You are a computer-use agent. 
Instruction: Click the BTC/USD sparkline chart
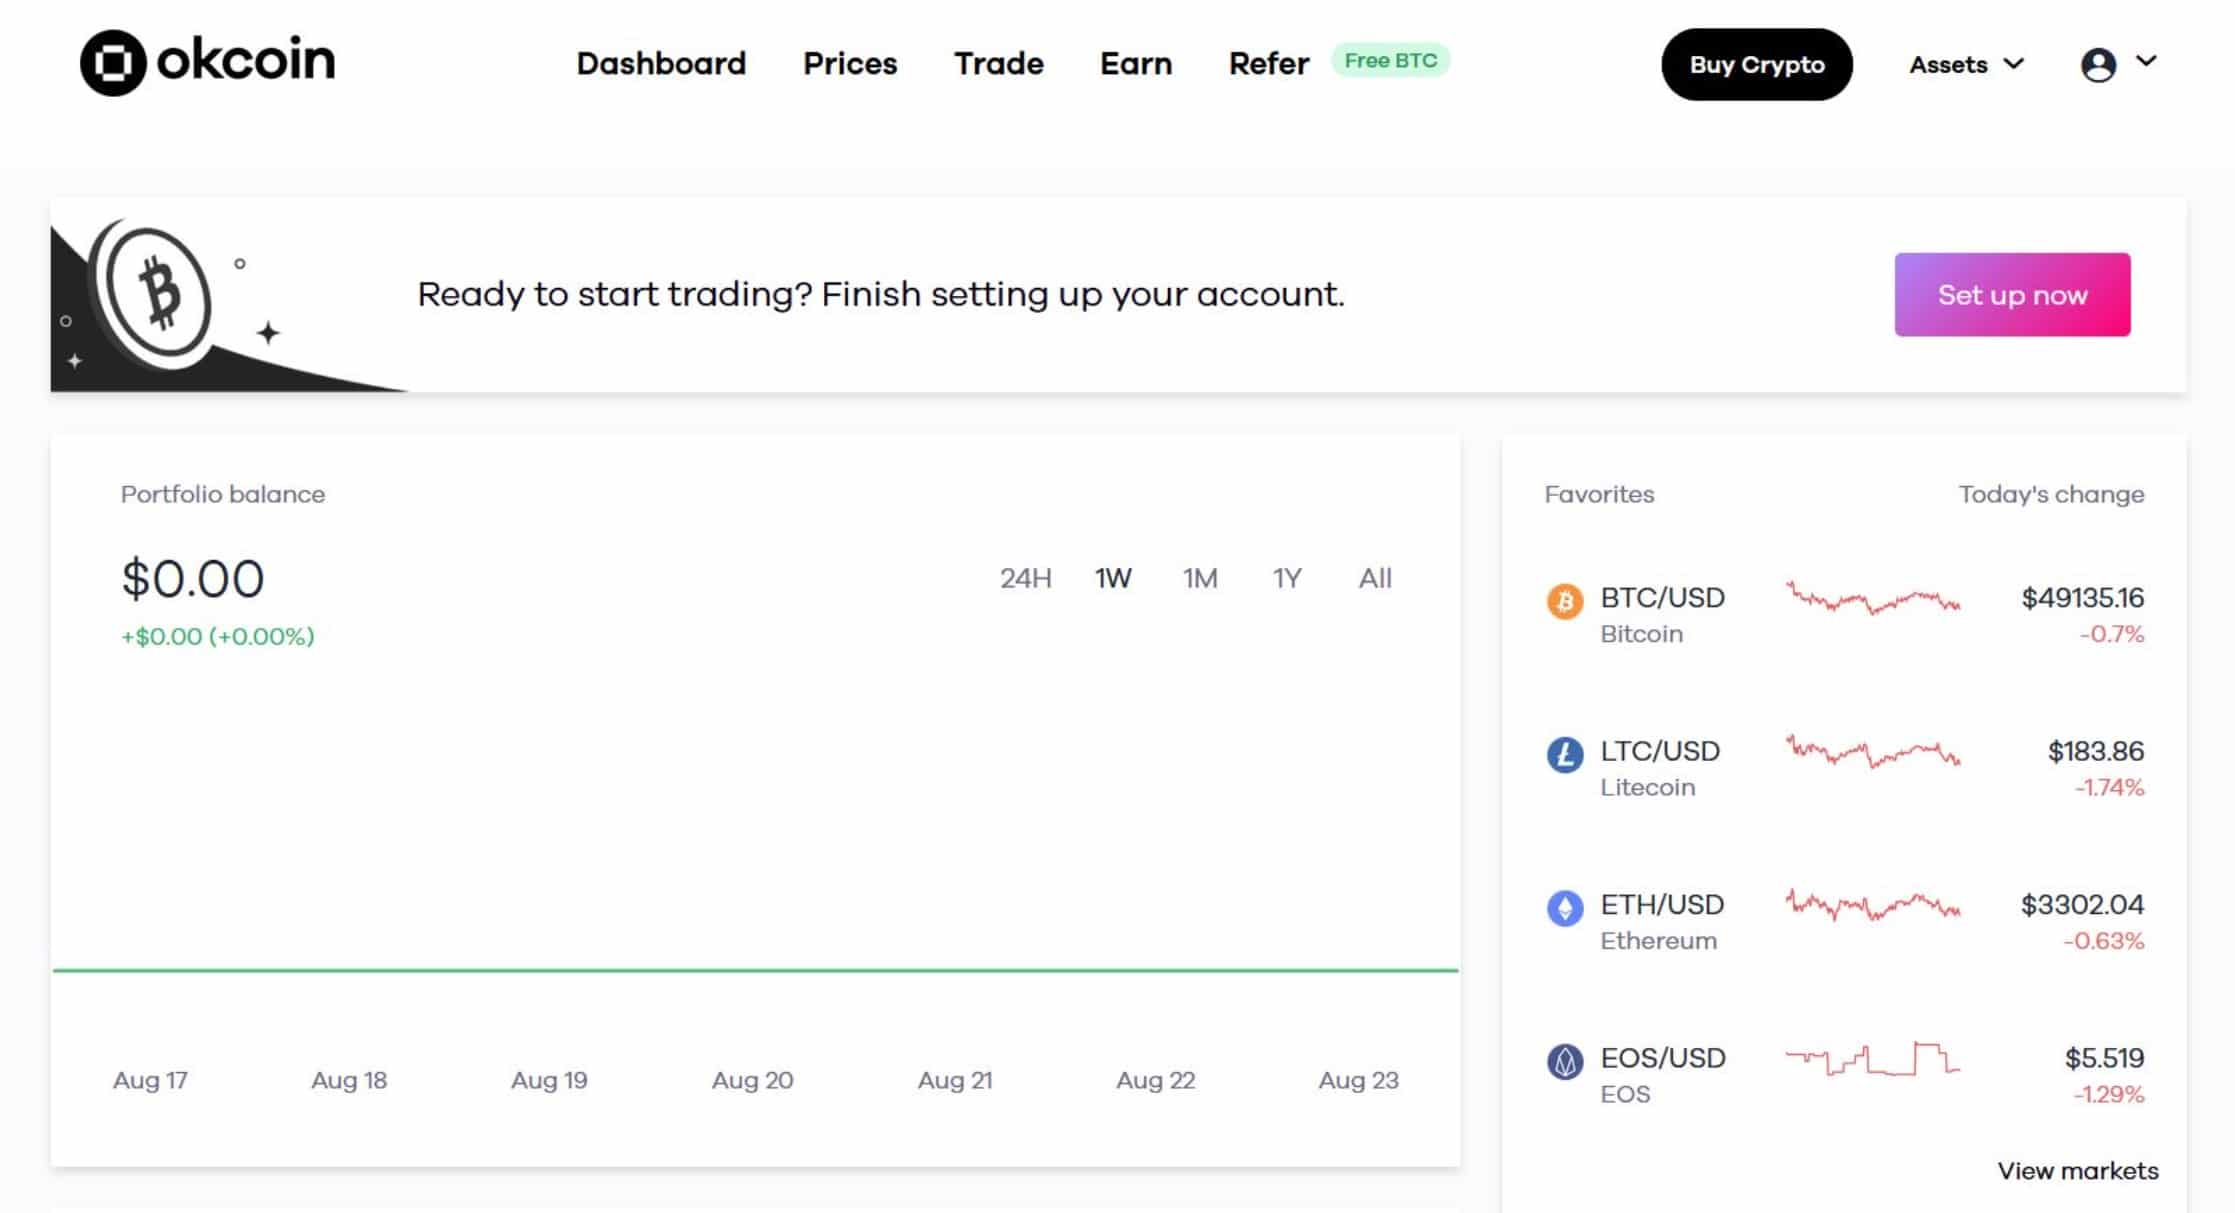[1872, 600]
